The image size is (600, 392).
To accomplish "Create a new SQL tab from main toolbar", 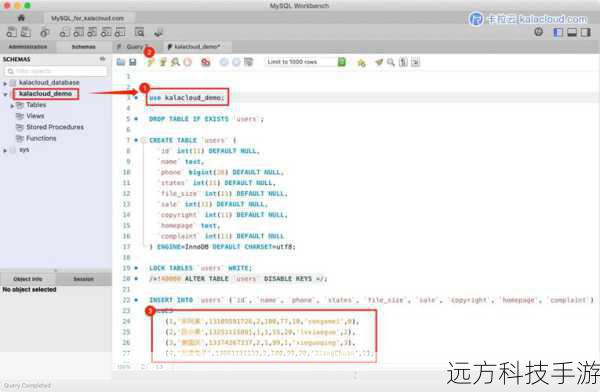I will coord(11,33).
